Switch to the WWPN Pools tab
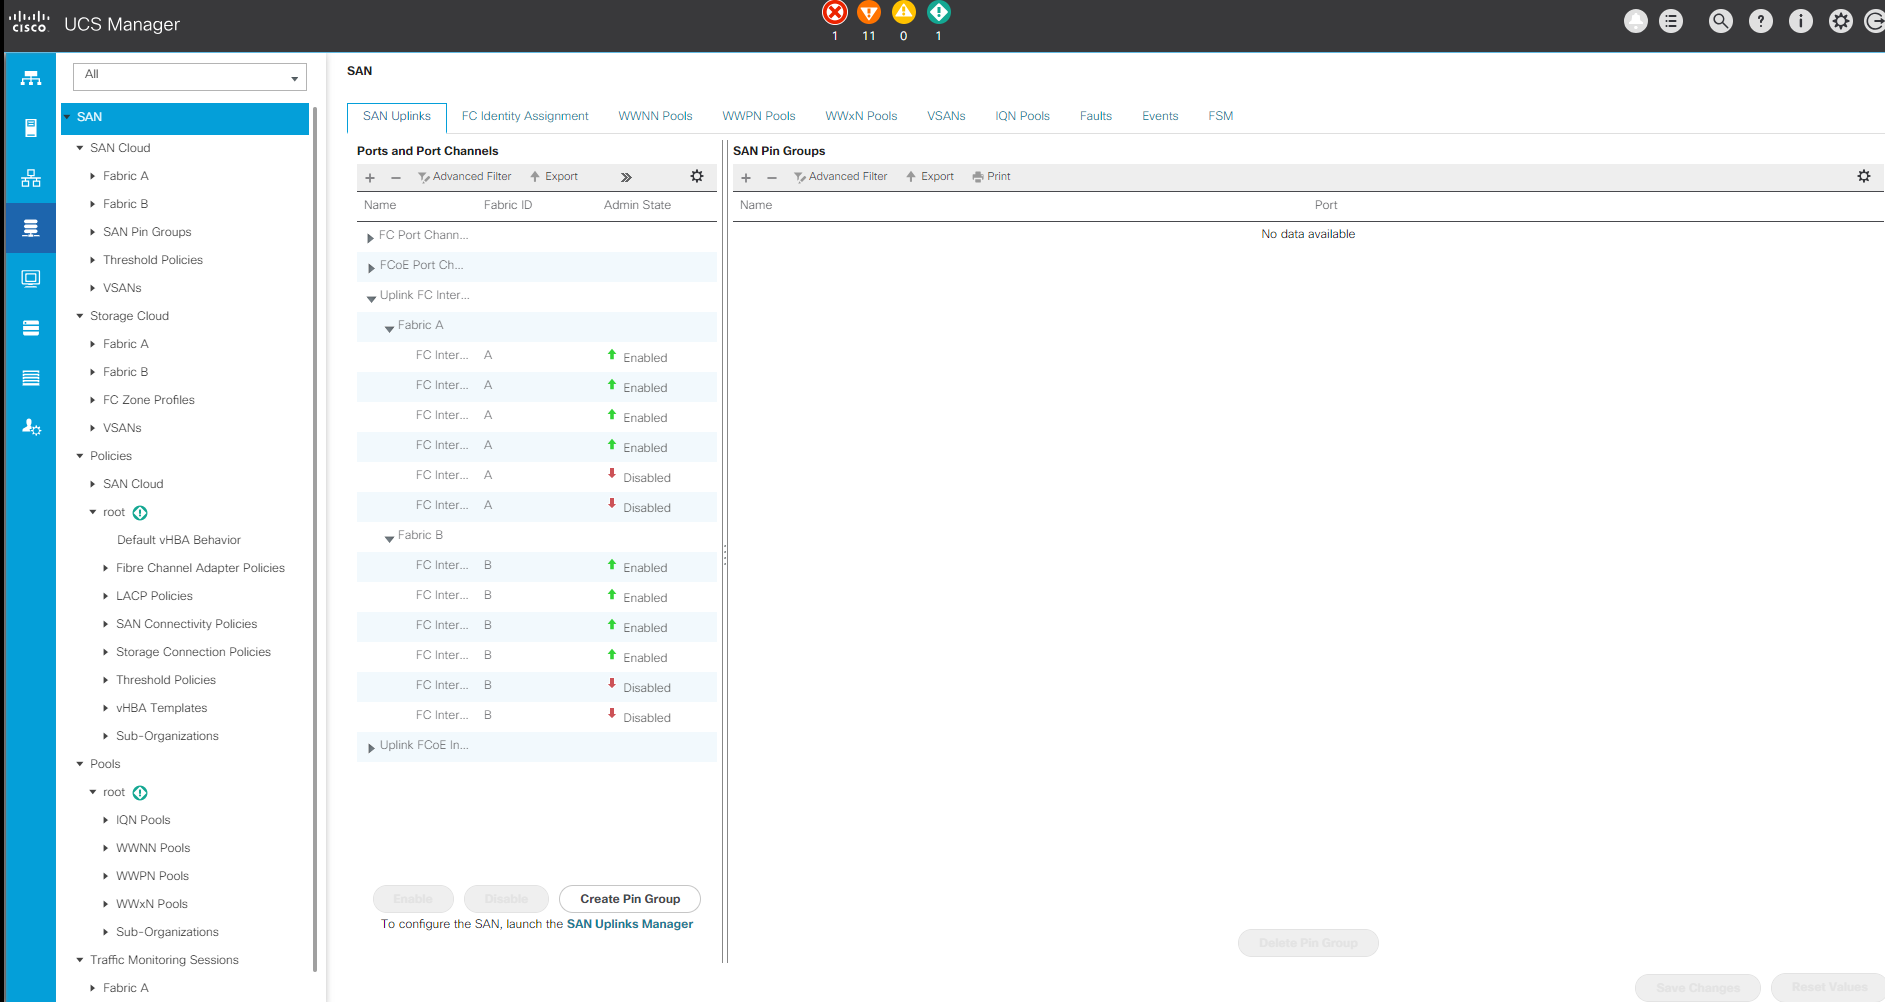The width and height of the screenshot is (1885, 1002). pyautogui.click(x=758, y=116)
